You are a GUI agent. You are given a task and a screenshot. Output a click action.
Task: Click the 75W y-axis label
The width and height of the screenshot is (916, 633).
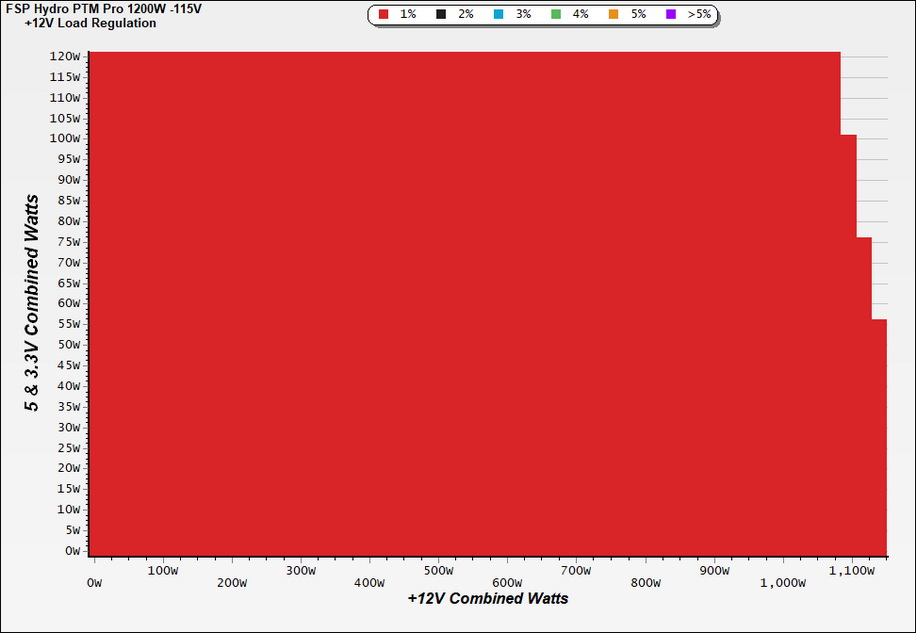(68, 242)
